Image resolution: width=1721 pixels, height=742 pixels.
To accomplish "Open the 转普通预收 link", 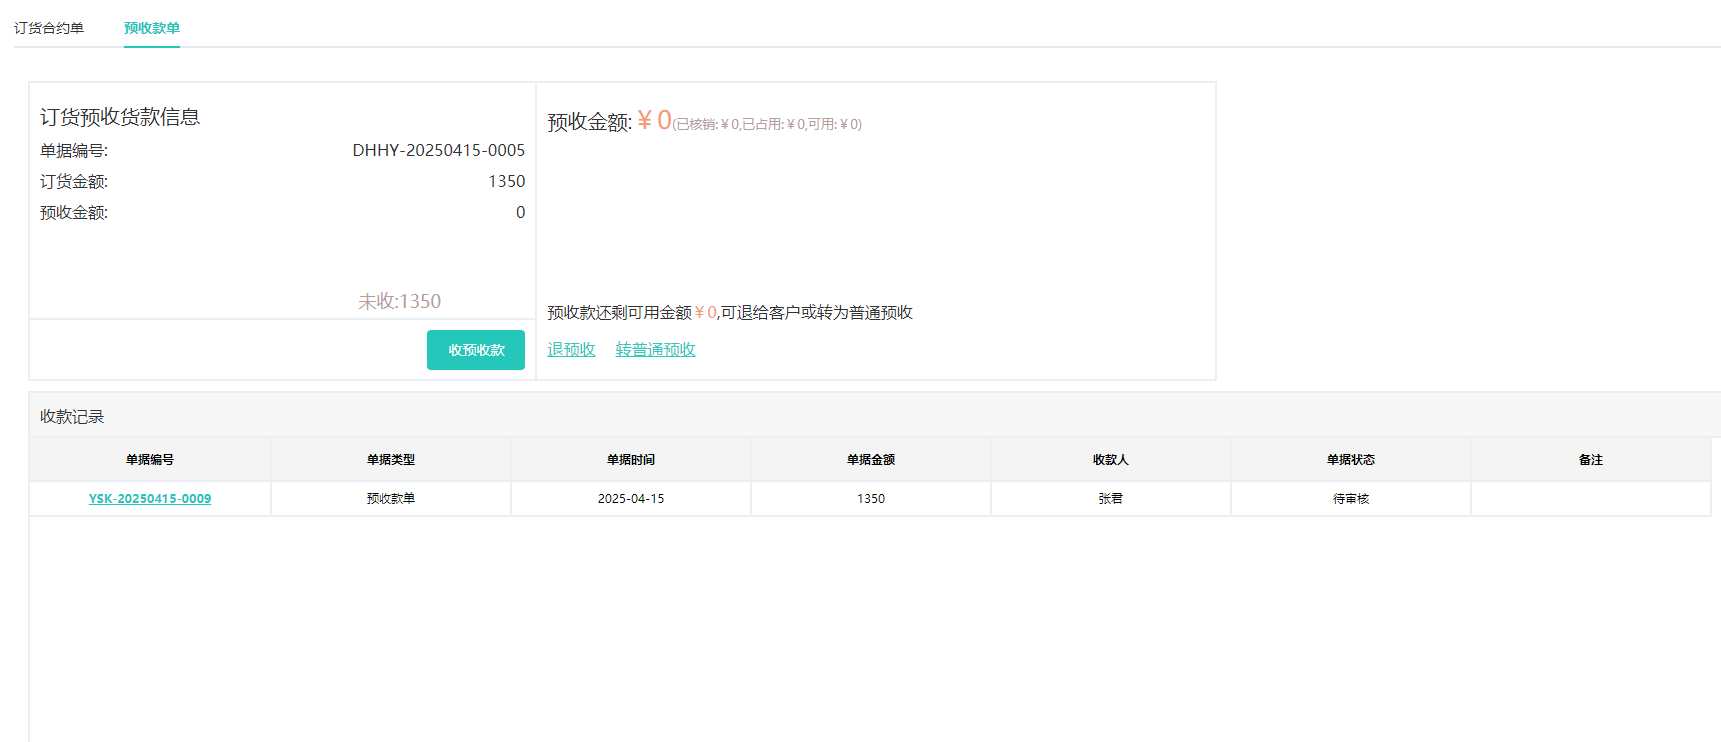I will (x=655, y=349).
